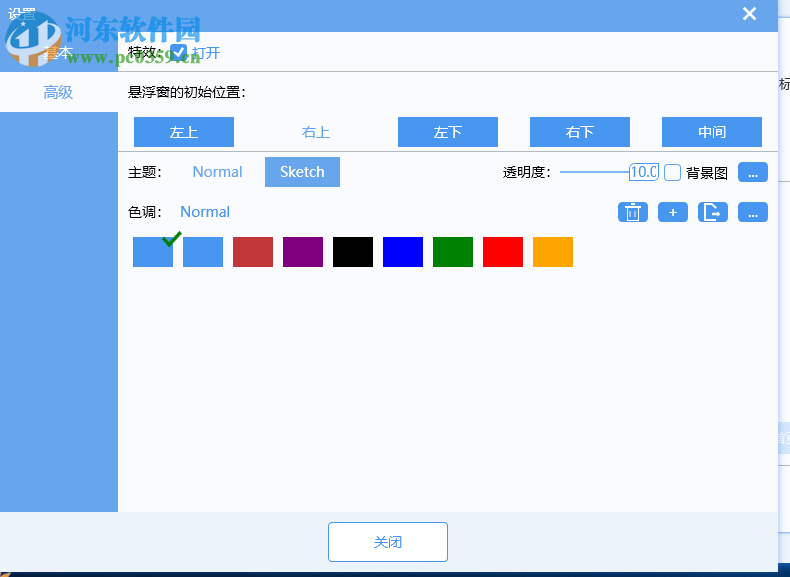Choose the purple color swatch
790x577 pixels.
pyautogui.click(x=303, y=252)
